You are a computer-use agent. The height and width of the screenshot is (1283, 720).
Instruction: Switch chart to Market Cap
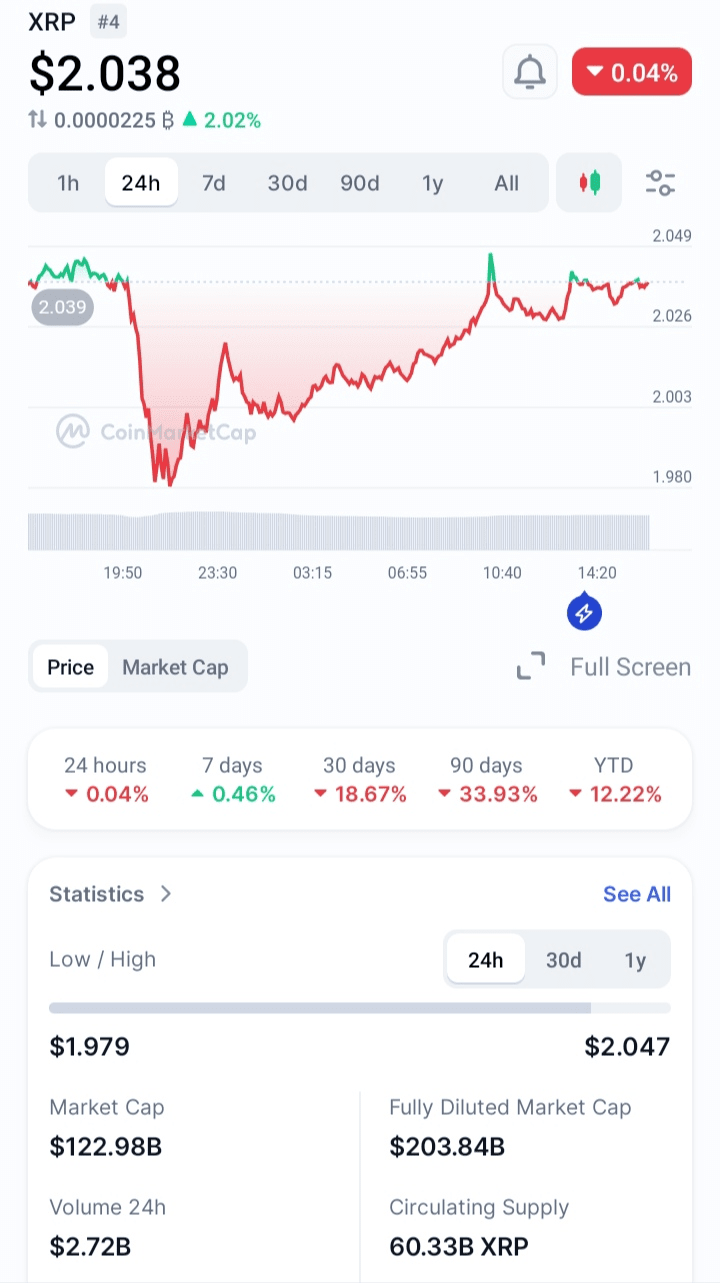tap(175, 667)
